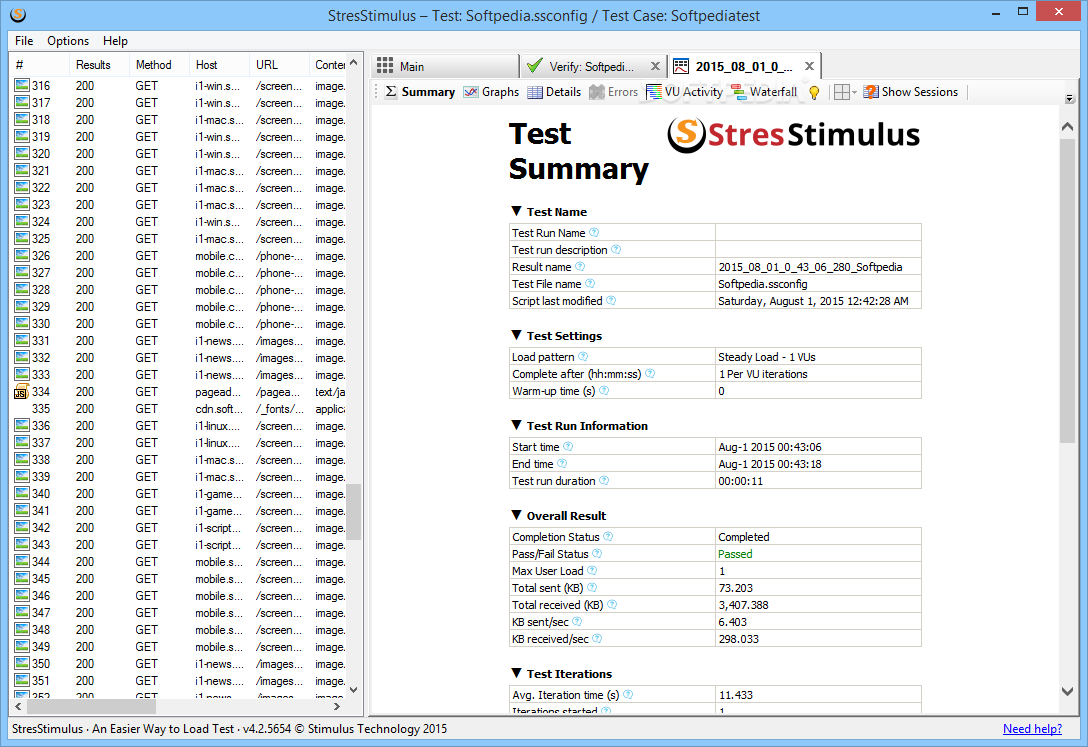The image size is (1088, 747).
Task: Collapse the Test Name section
Action: (x=516, y=211)
